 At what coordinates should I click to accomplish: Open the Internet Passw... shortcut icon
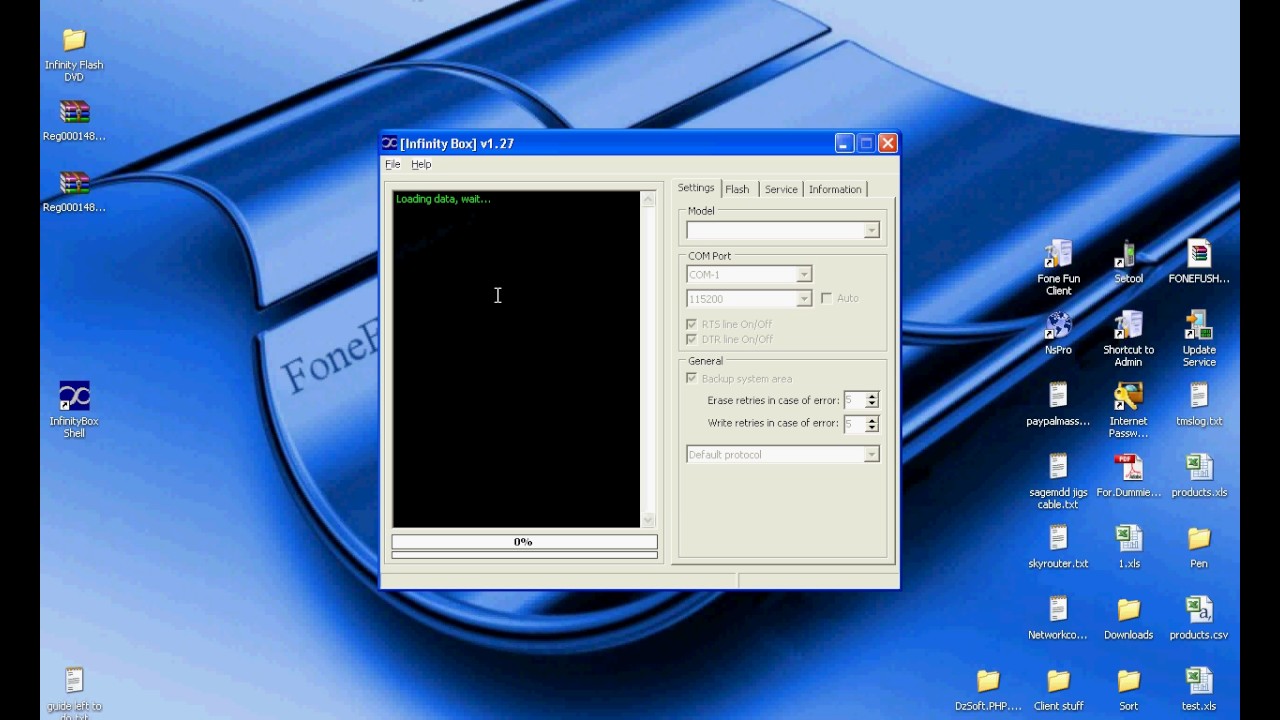coord(1128,396)
